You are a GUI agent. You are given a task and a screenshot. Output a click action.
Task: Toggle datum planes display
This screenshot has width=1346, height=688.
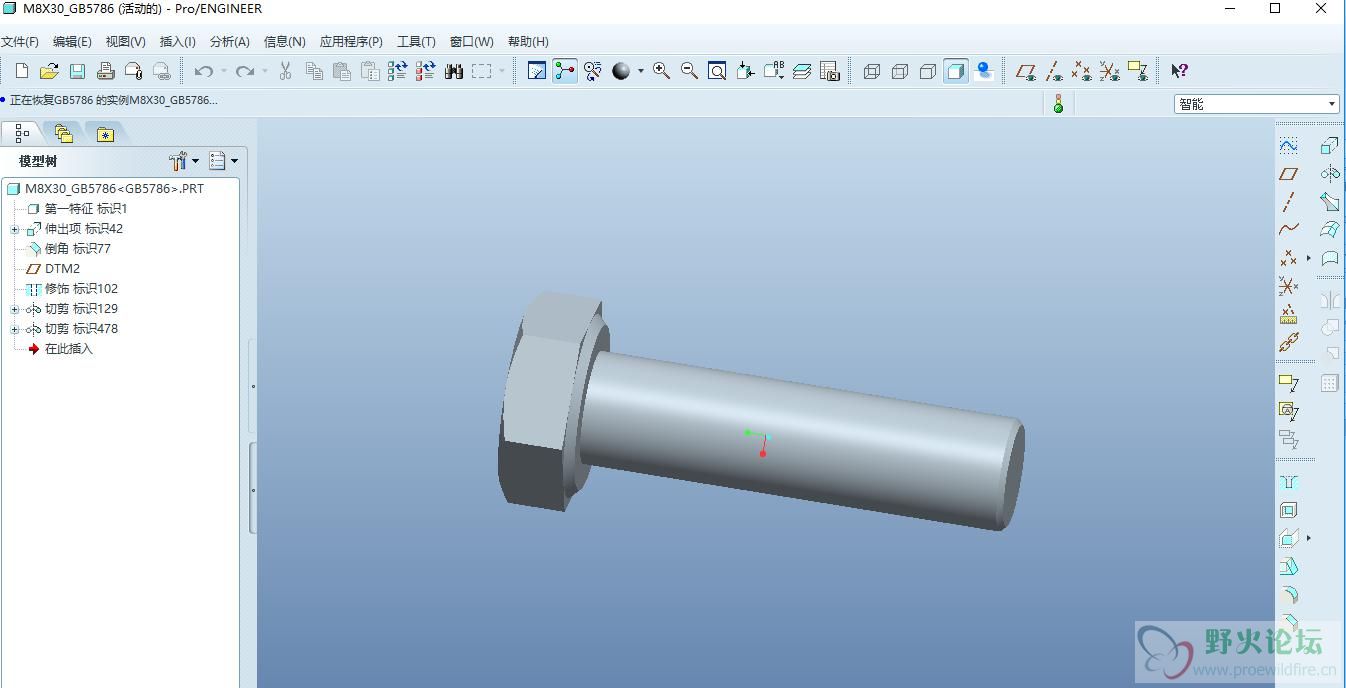point(1025,71)
